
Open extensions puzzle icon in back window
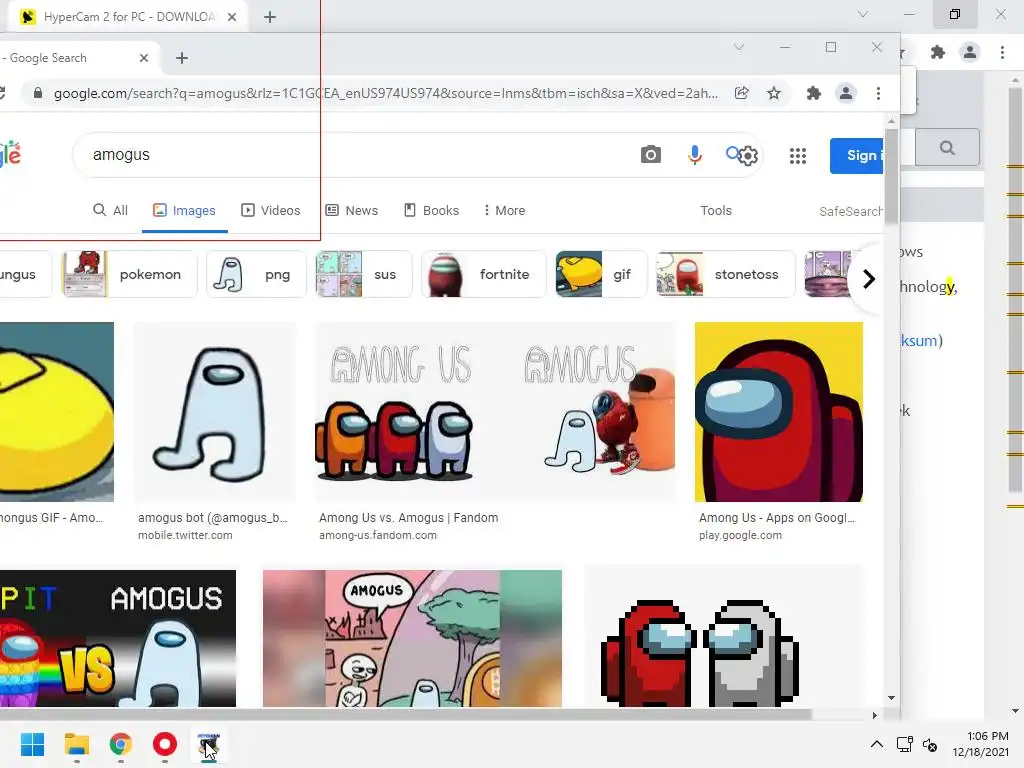(x=938, y=52)
